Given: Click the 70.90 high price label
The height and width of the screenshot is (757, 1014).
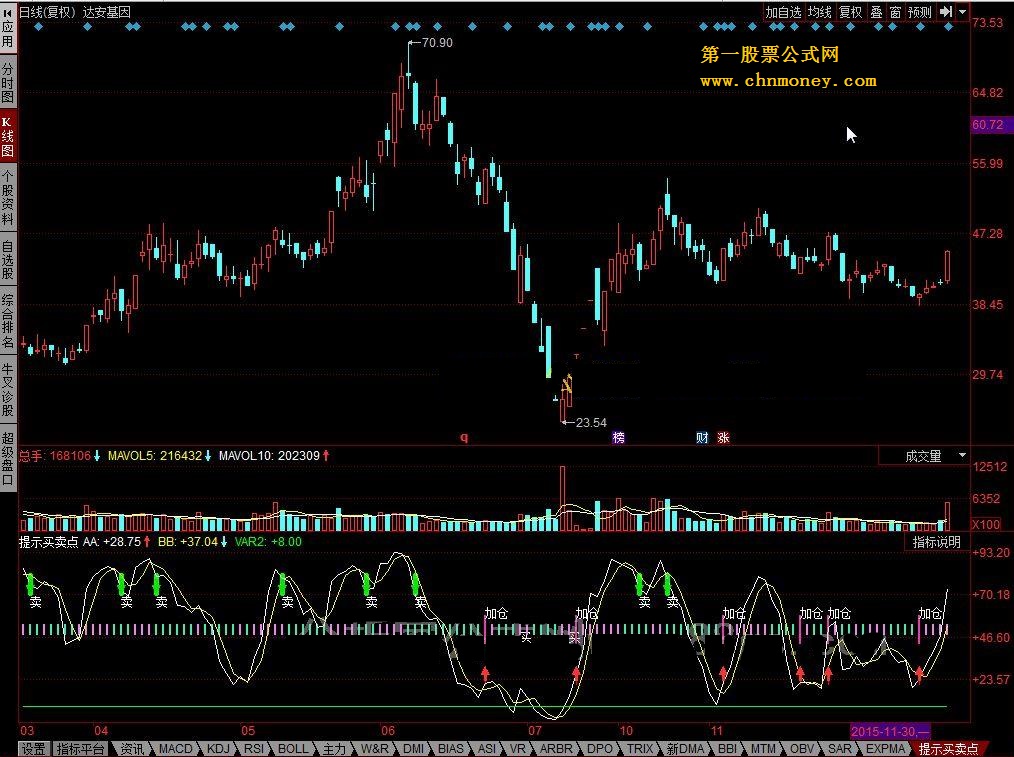Looking at the screenshot, I should coord(437,43).
